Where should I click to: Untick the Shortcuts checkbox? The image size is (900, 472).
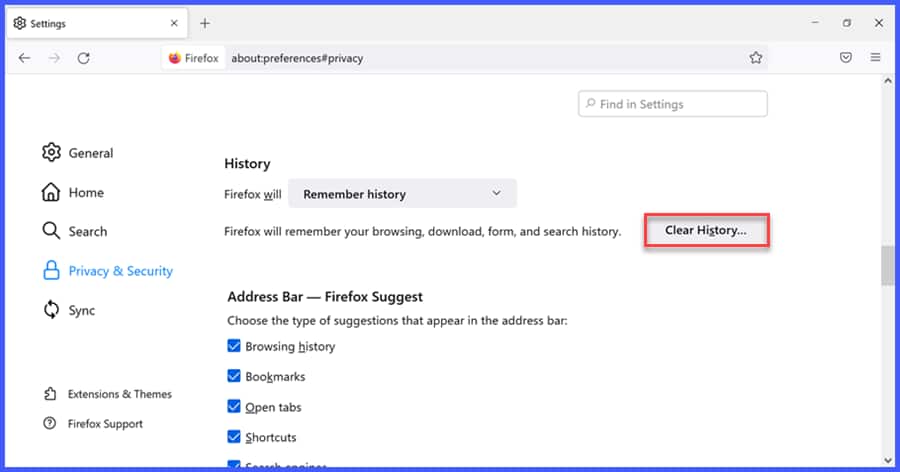click(x=234, y=437)
